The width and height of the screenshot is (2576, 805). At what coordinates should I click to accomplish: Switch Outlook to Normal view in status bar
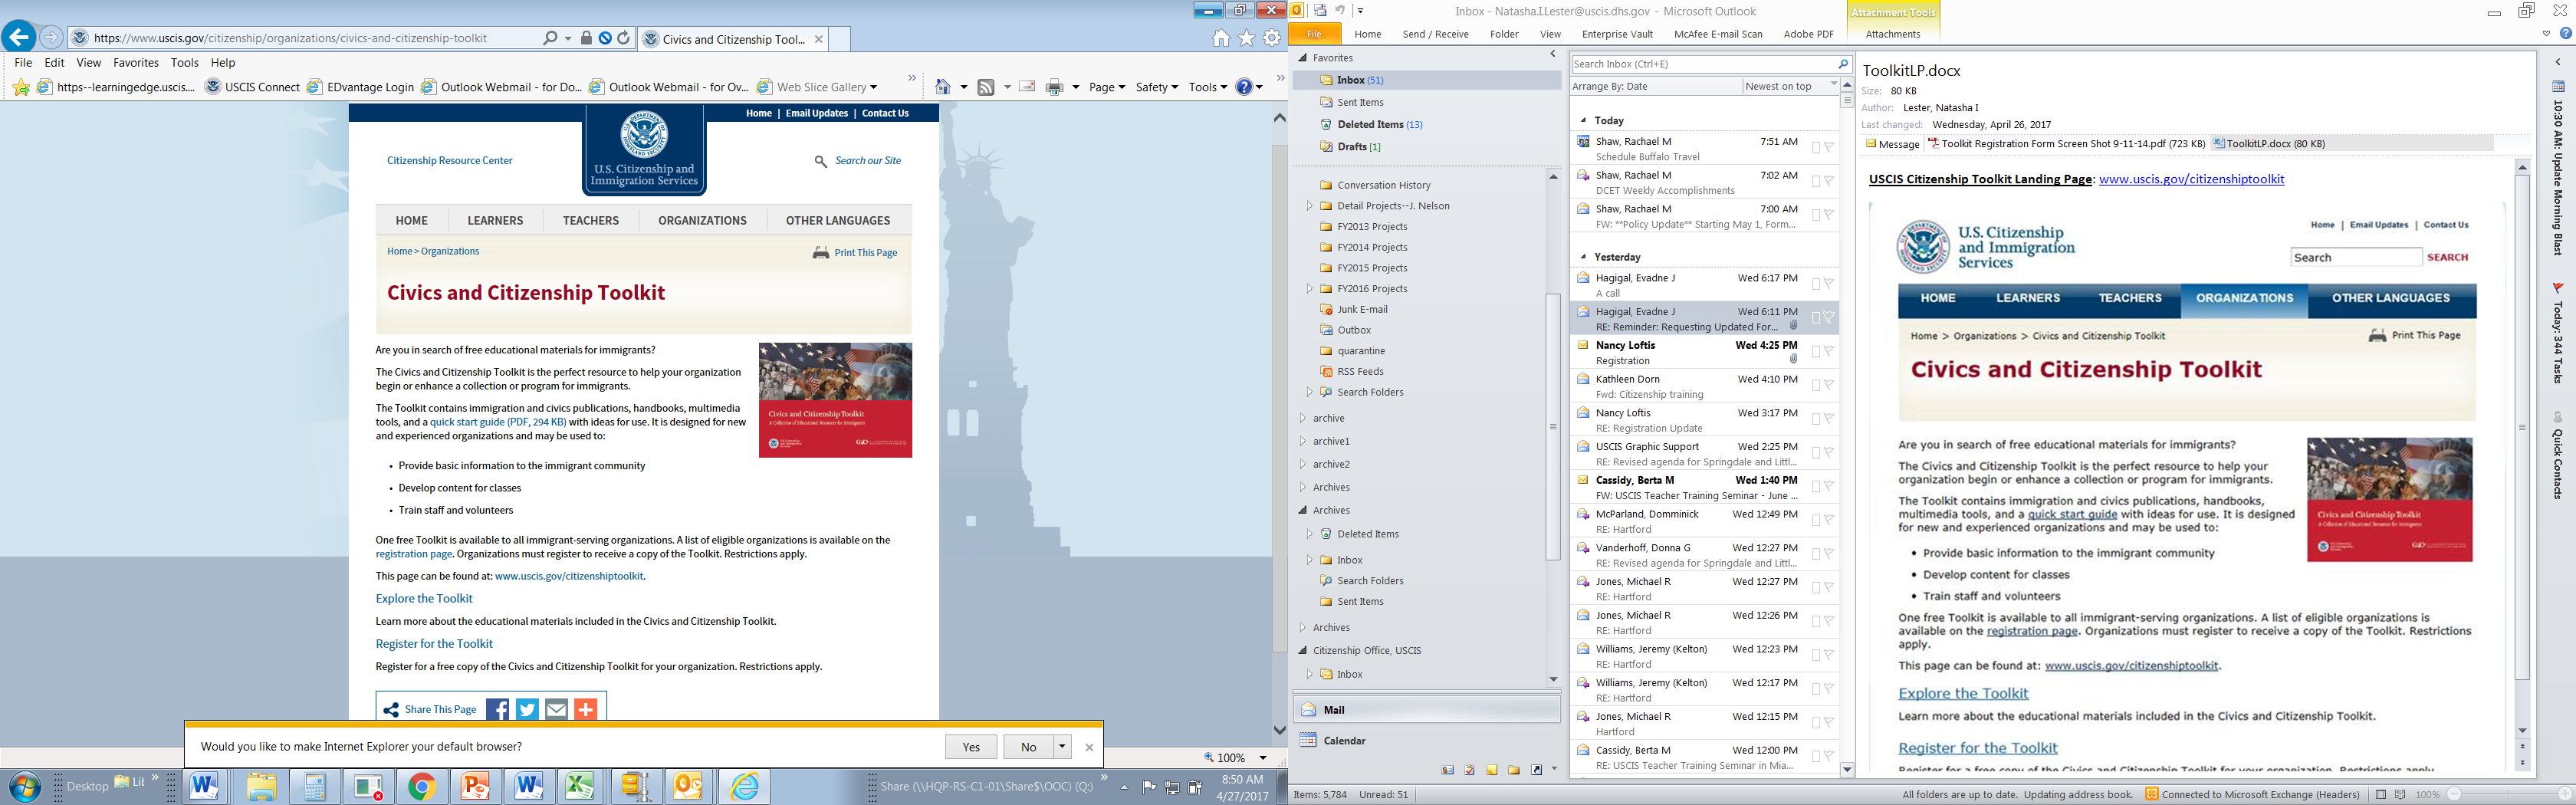(x=2381, y=795)
